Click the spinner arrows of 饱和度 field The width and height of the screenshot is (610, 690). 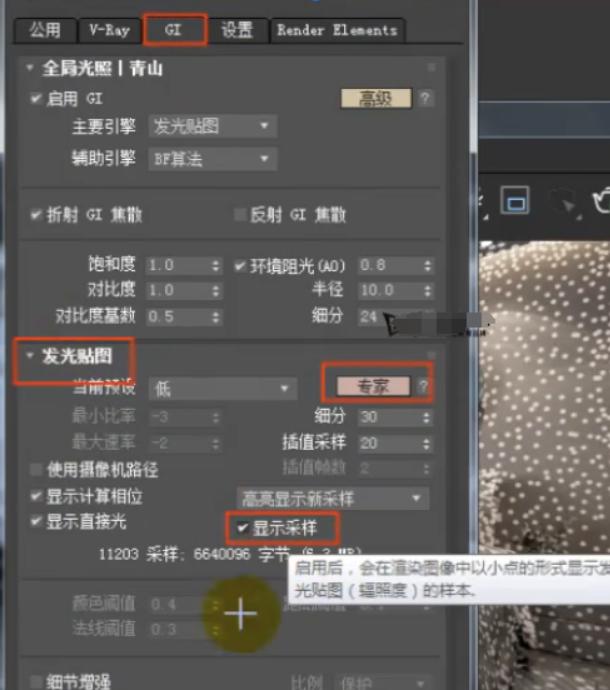tap(215, 266)
